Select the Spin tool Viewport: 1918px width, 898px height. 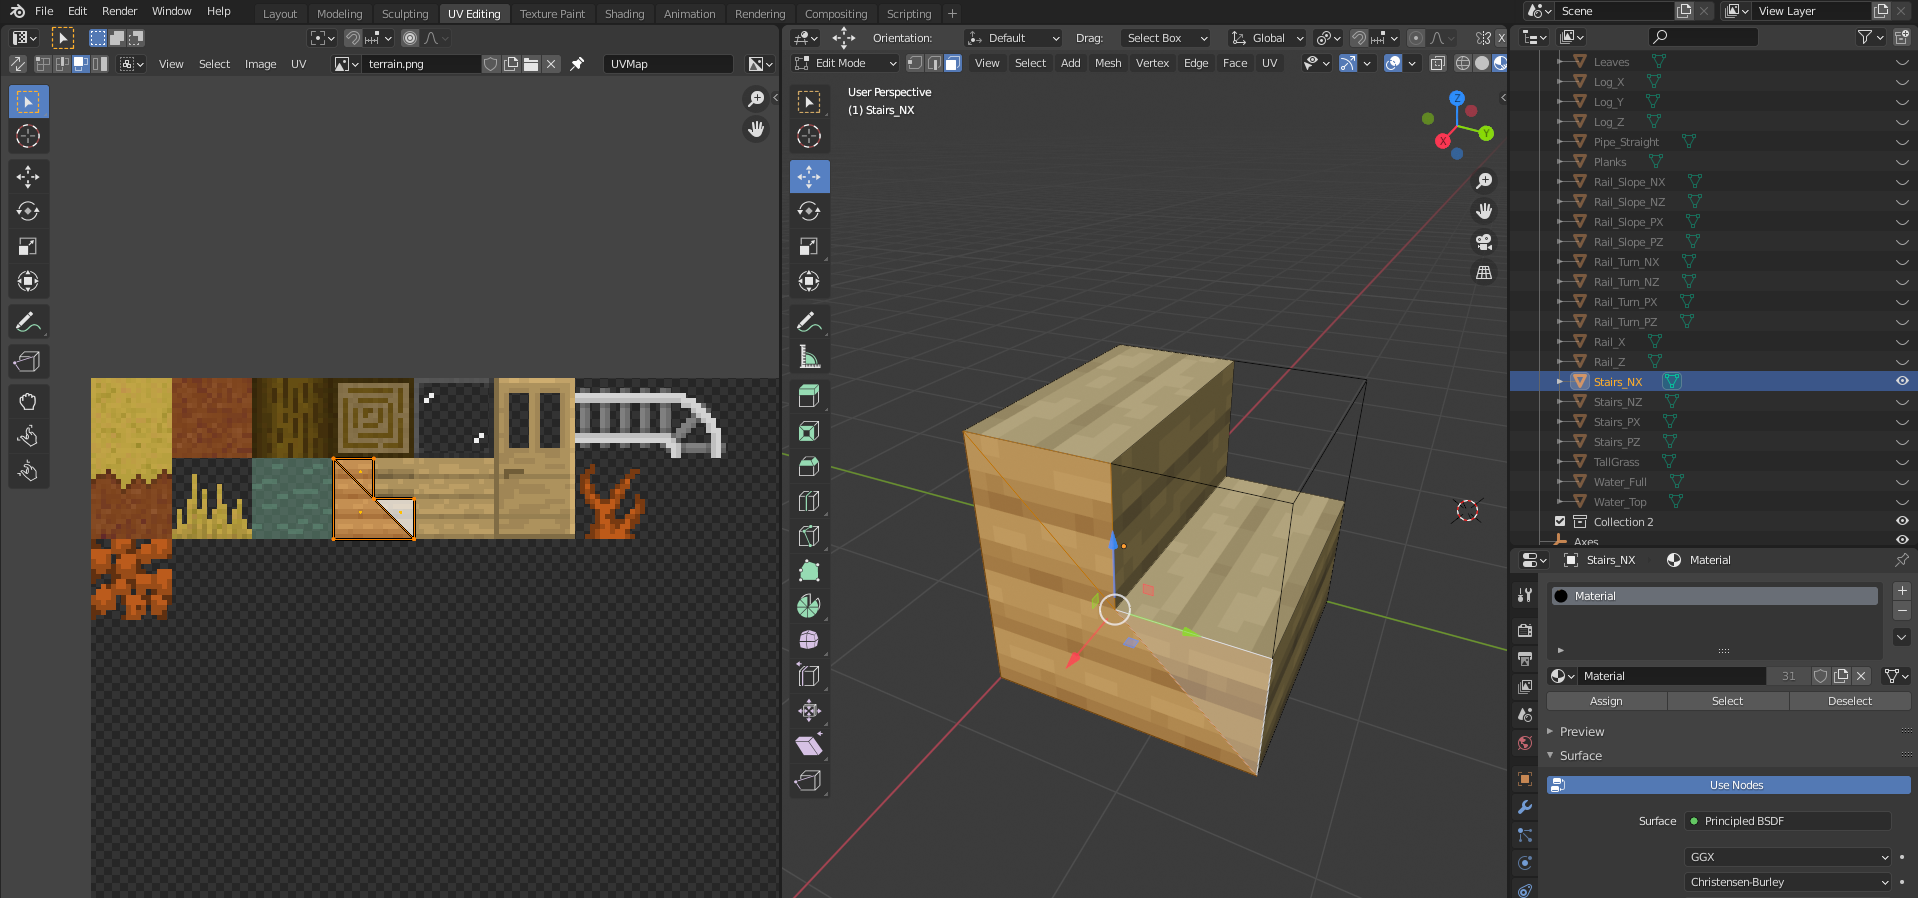pos(809,607)
